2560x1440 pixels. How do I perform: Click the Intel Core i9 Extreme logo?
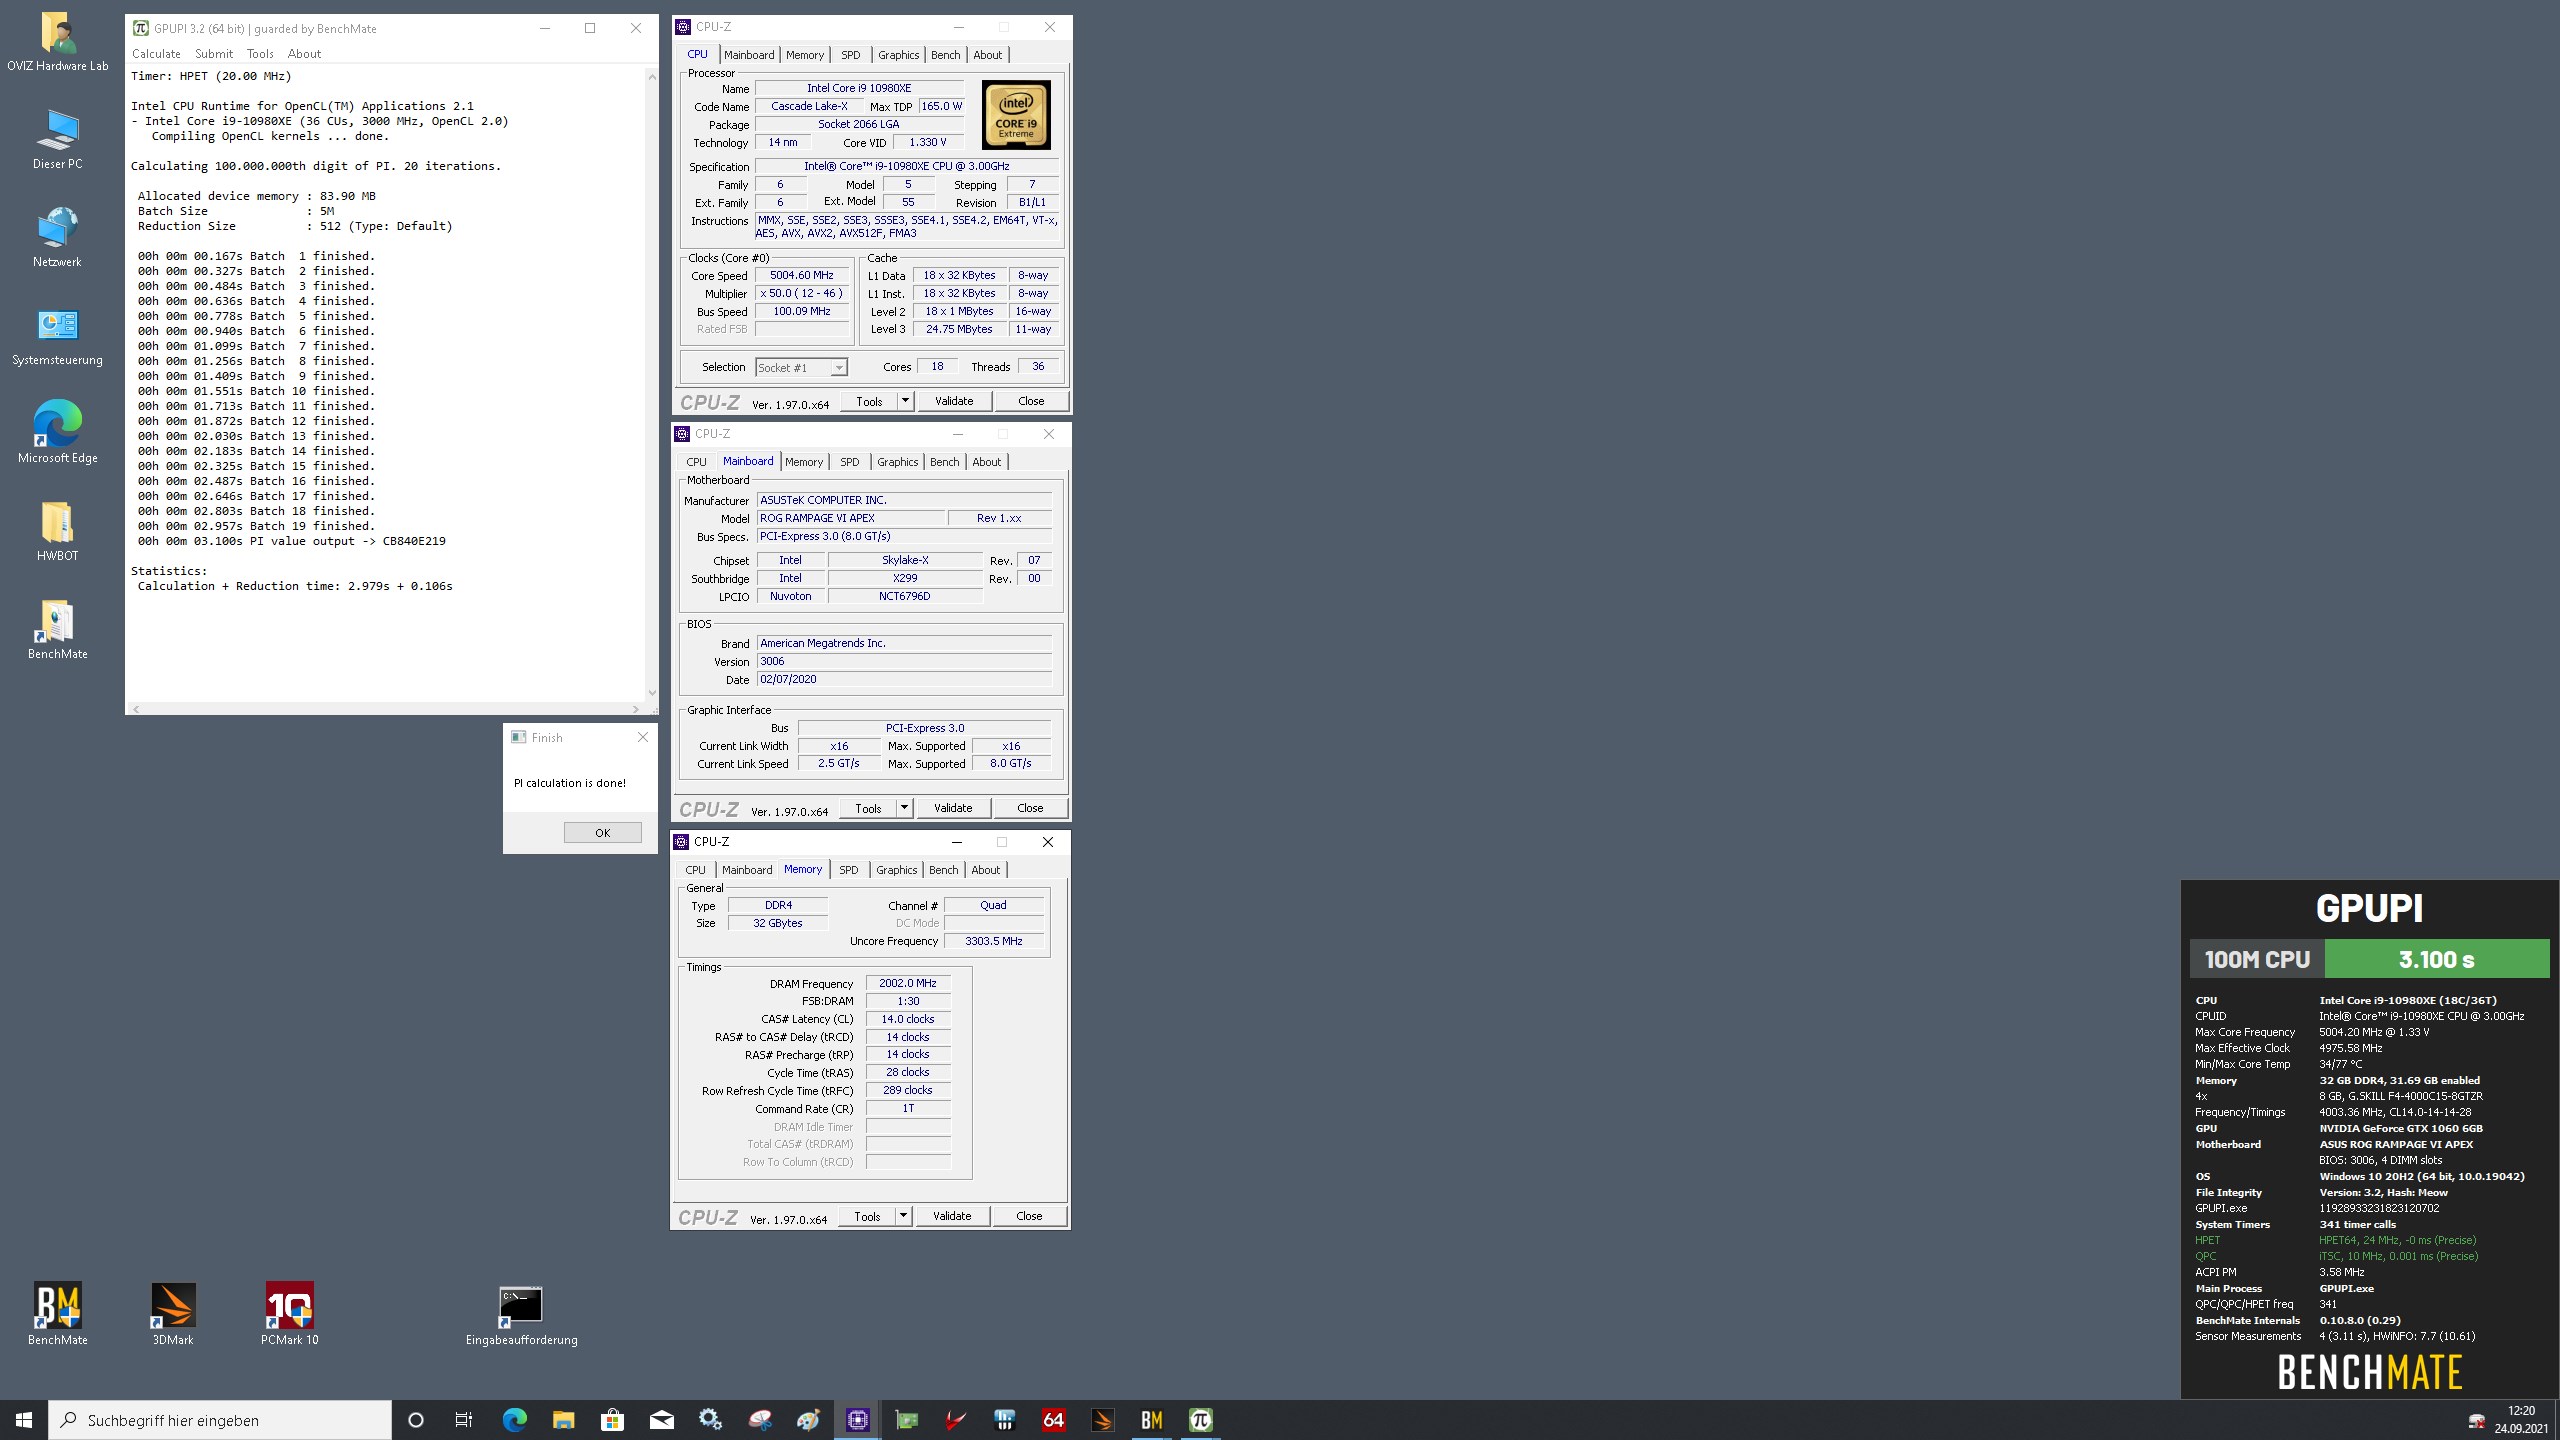[x=1016, y=115]
